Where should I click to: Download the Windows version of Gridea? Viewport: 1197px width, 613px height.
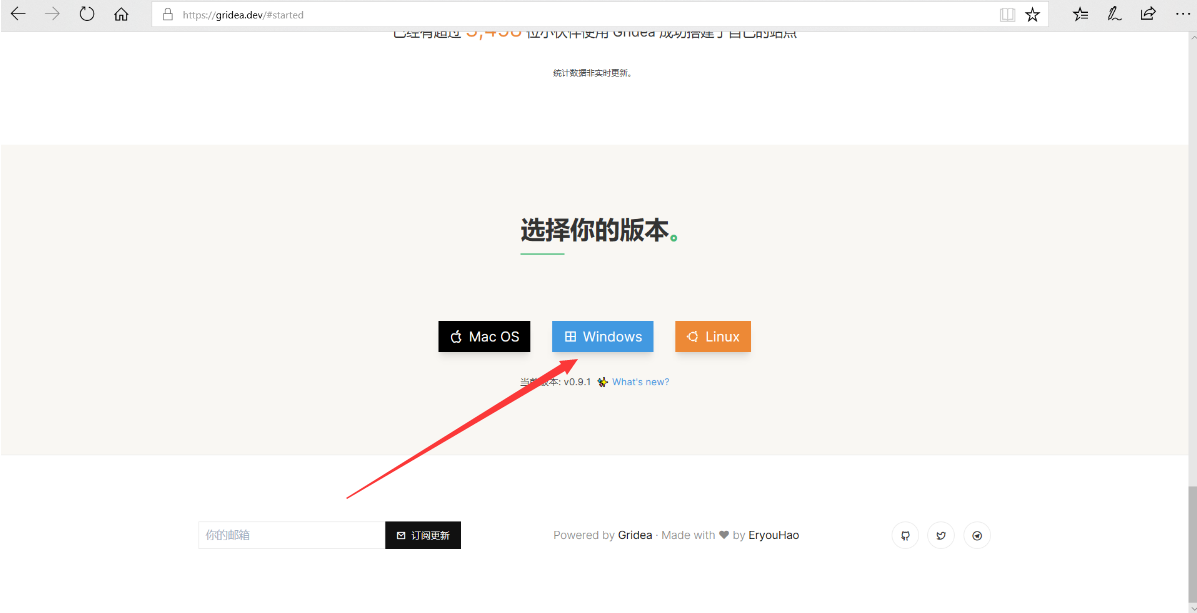coord(602,336)
